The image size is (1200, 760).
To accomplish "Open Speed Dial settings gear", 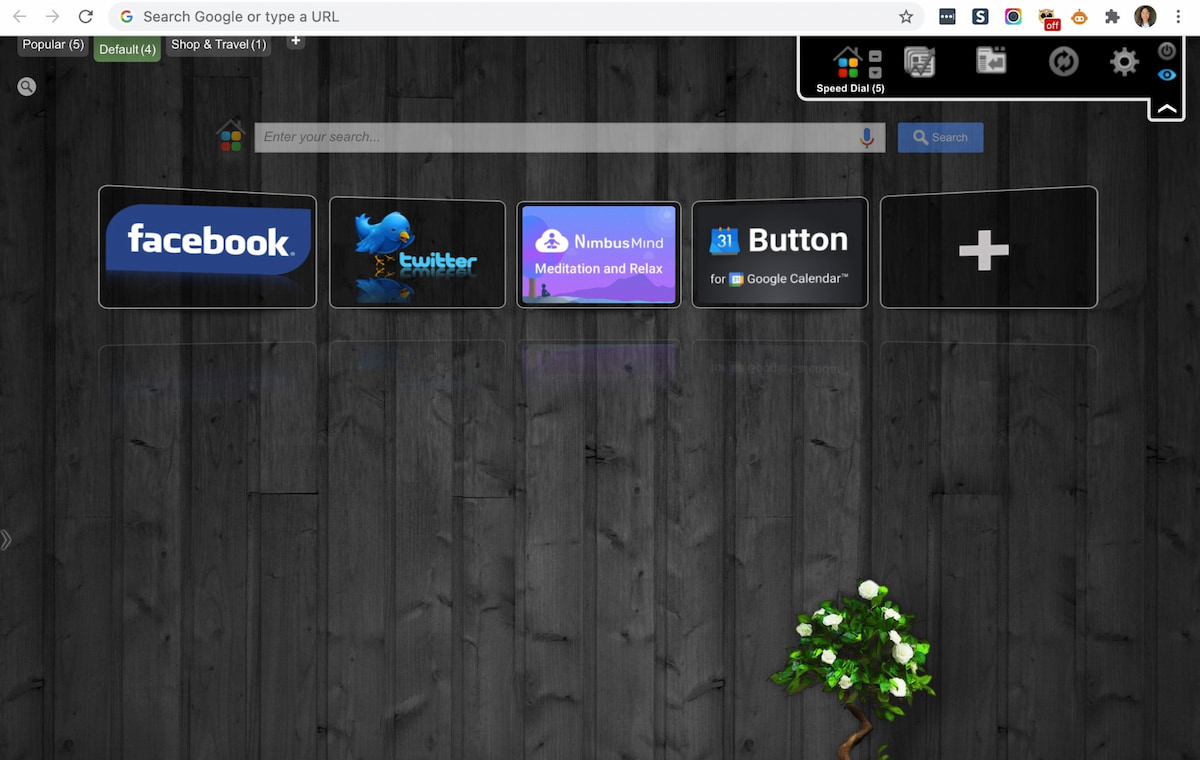I will [x=1124, y=62].
